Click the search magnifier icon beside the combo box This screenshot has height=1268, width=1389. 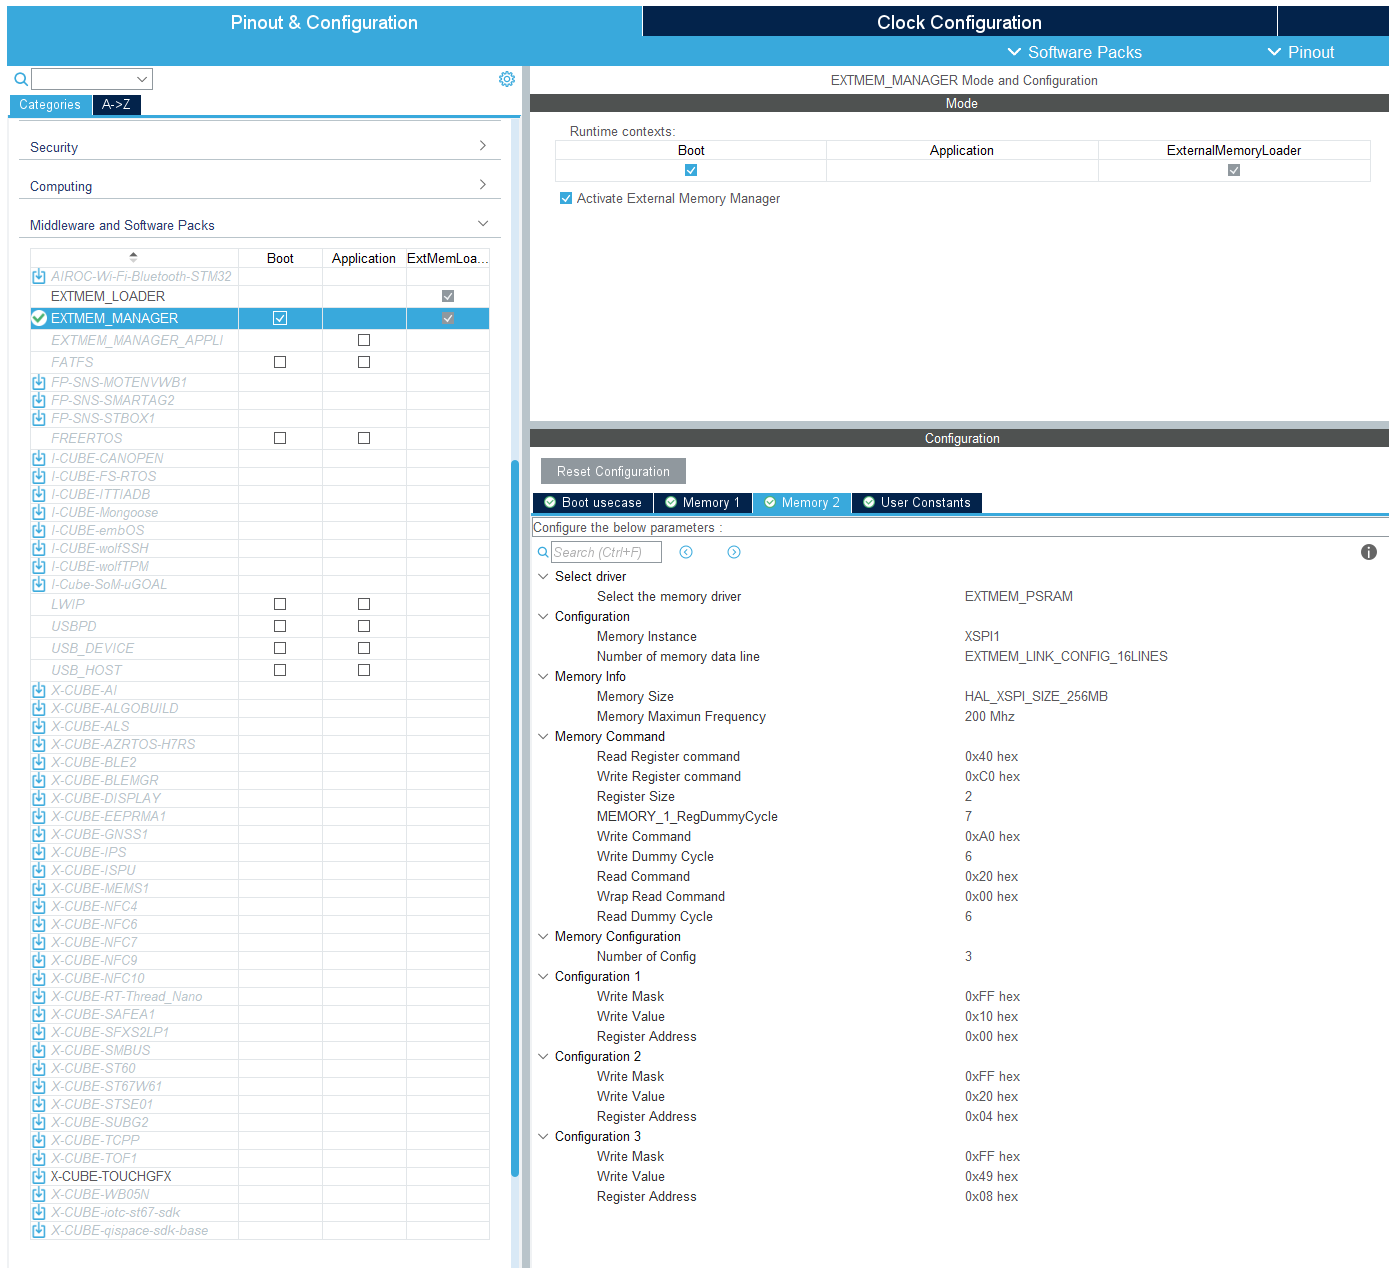coord(20,79)
